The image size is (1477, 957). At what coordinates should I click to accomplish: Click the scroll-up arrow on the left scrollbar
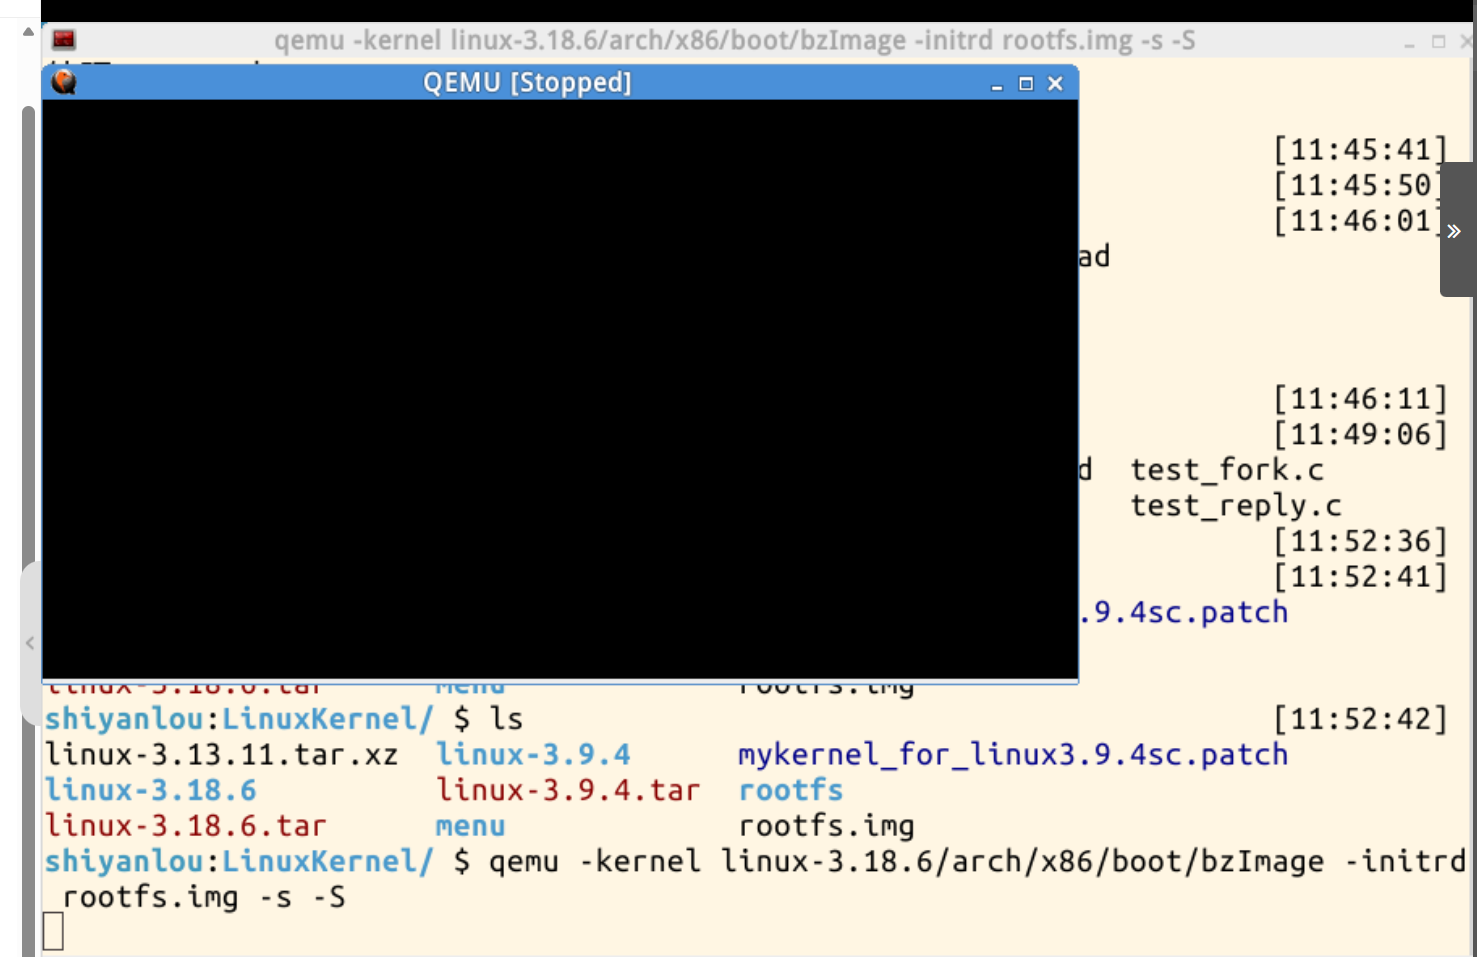pos(28,32)
